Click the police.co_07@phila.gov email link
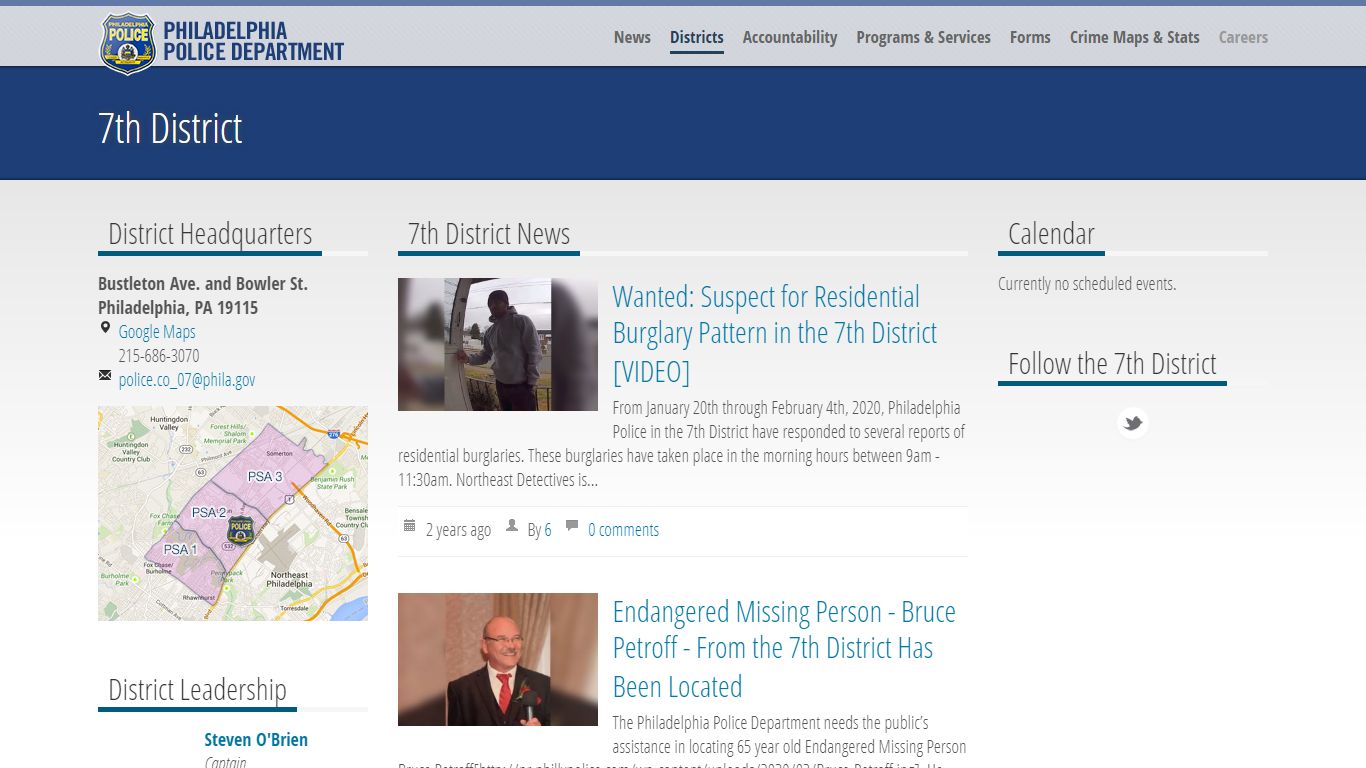This screenshot has height=768, width=1366. 187,380
